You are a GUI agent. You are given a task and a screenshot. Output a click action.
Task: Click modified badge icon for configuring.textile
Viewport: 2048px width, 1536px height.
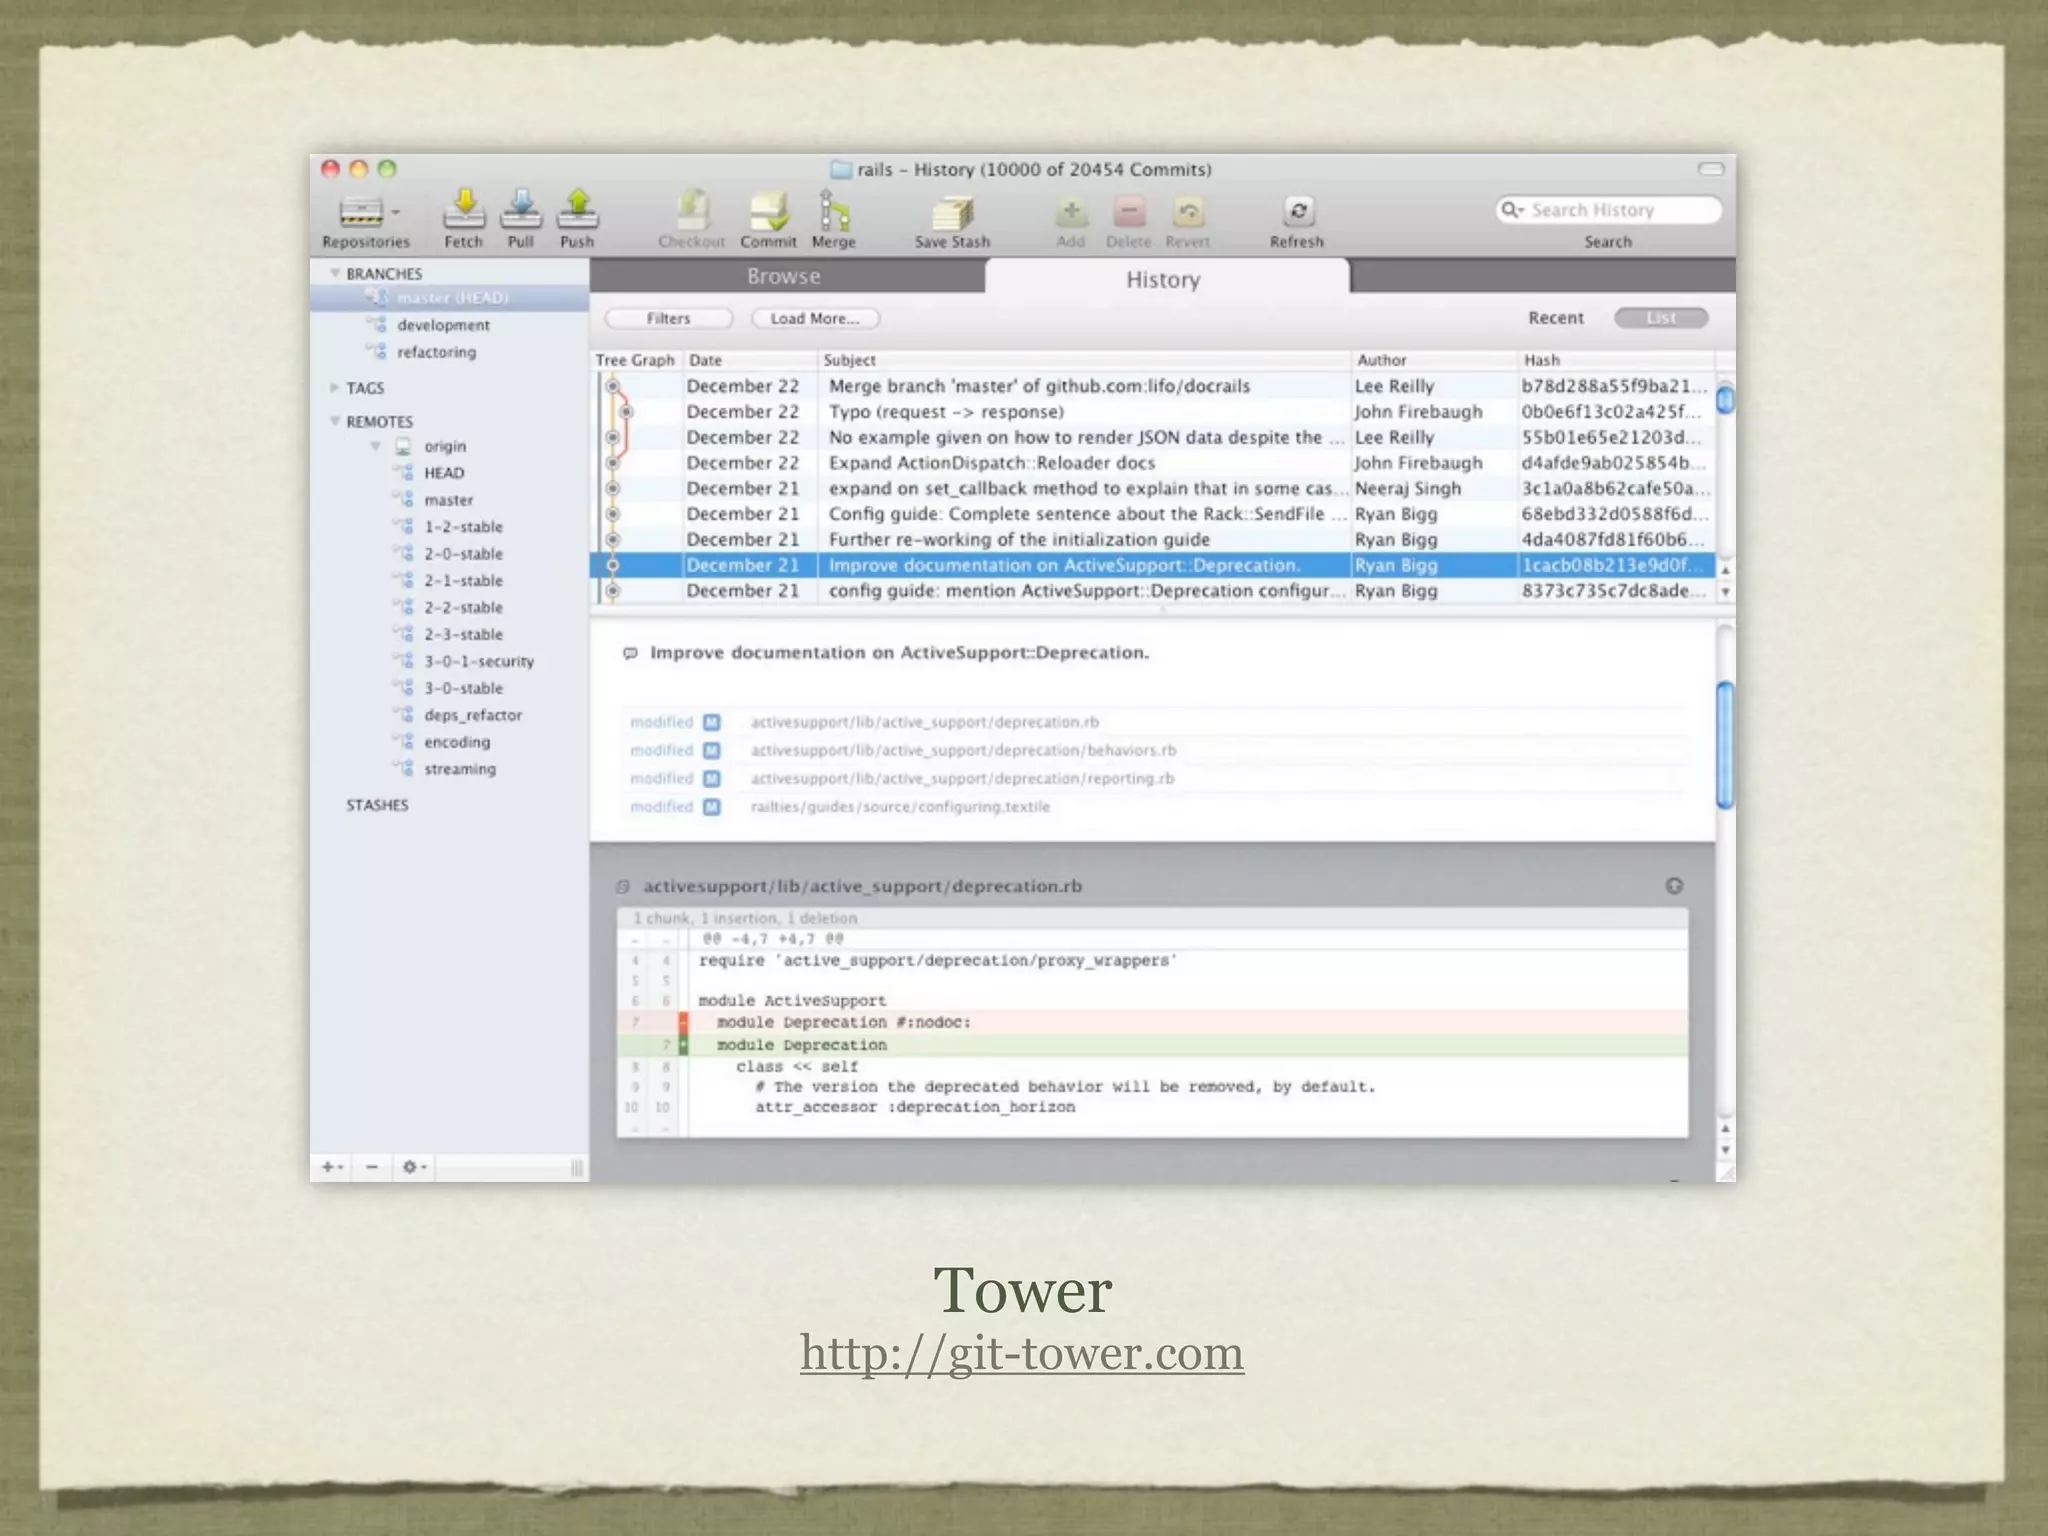(712, 806)
